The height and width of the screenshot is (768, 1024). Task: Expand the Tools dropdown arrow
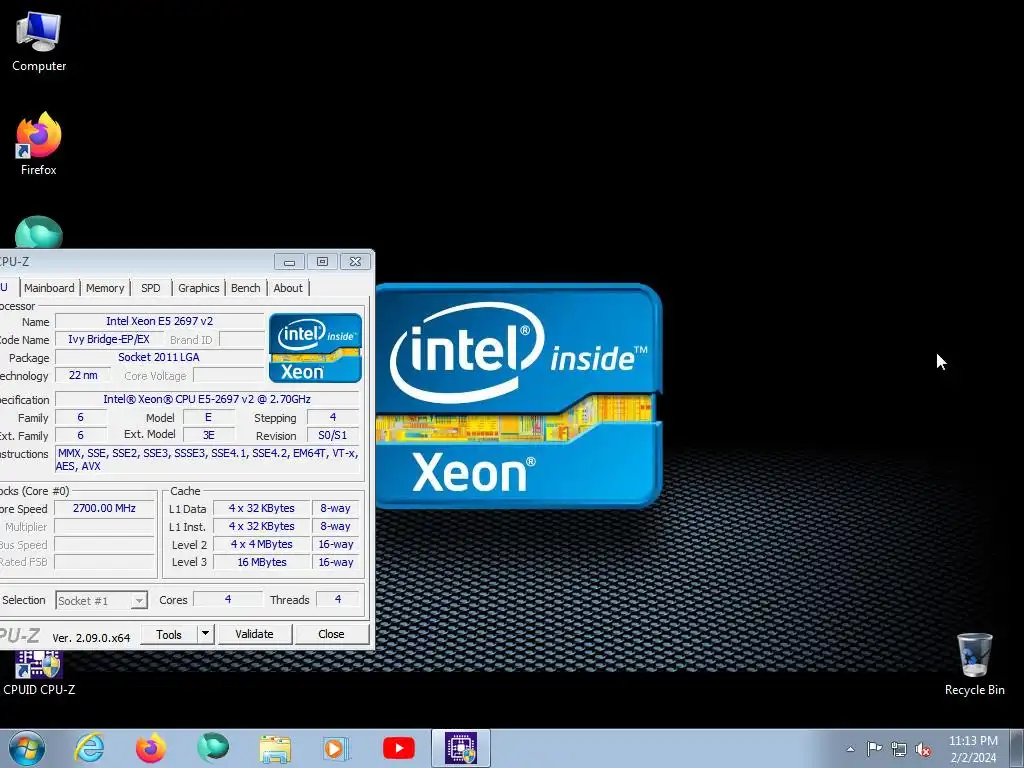click(206, 634)
